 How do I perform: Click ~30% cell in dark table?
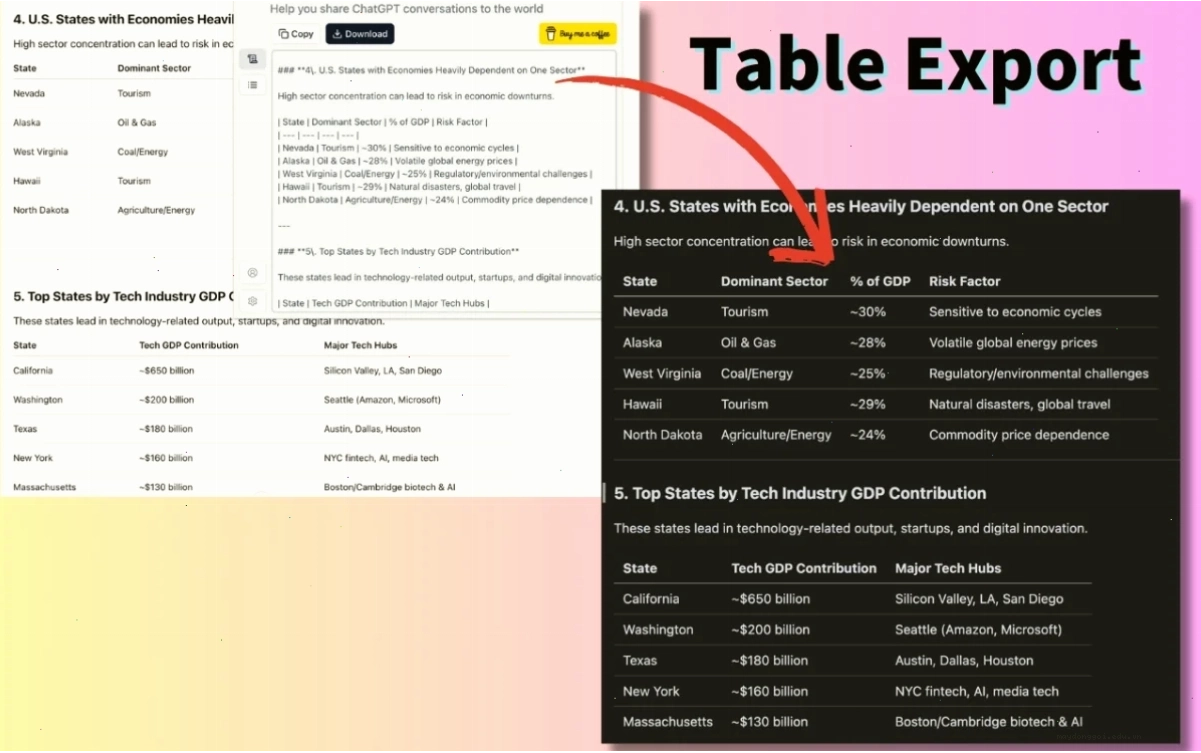tap(868, 312)
